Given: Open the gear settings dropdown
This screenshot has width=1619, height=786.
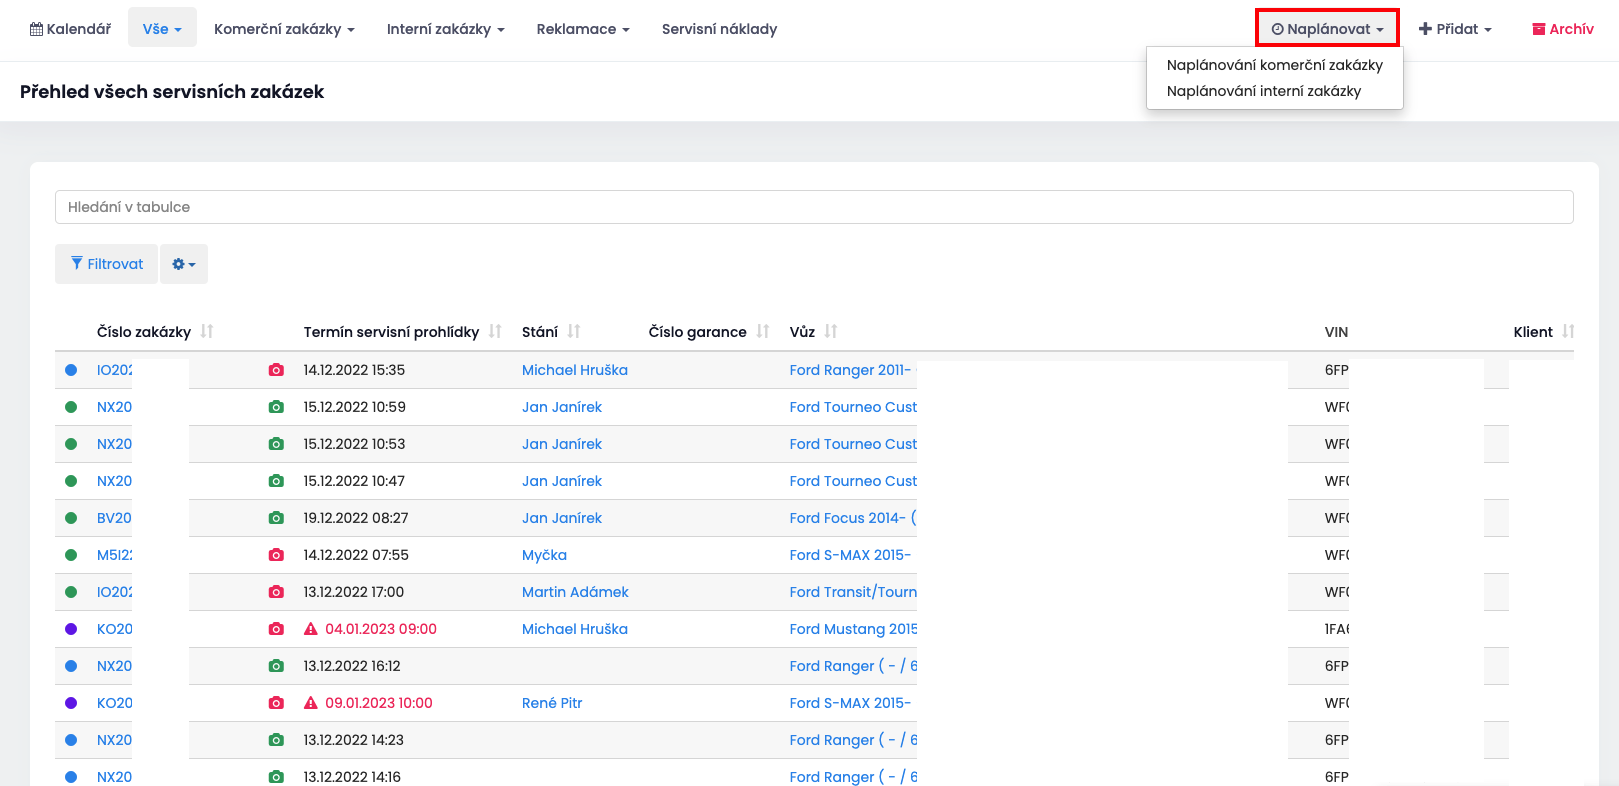Looking at the screenshot, I should (184, 264).
